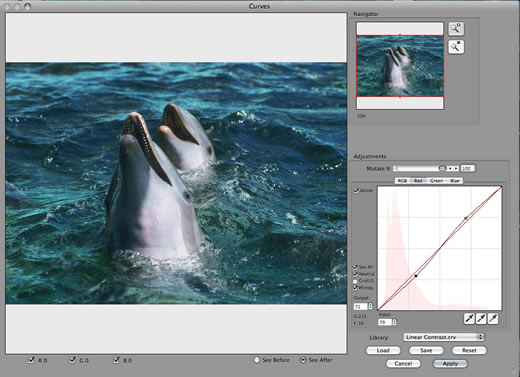Toggle the Histog. checkbox

point(355,287)
